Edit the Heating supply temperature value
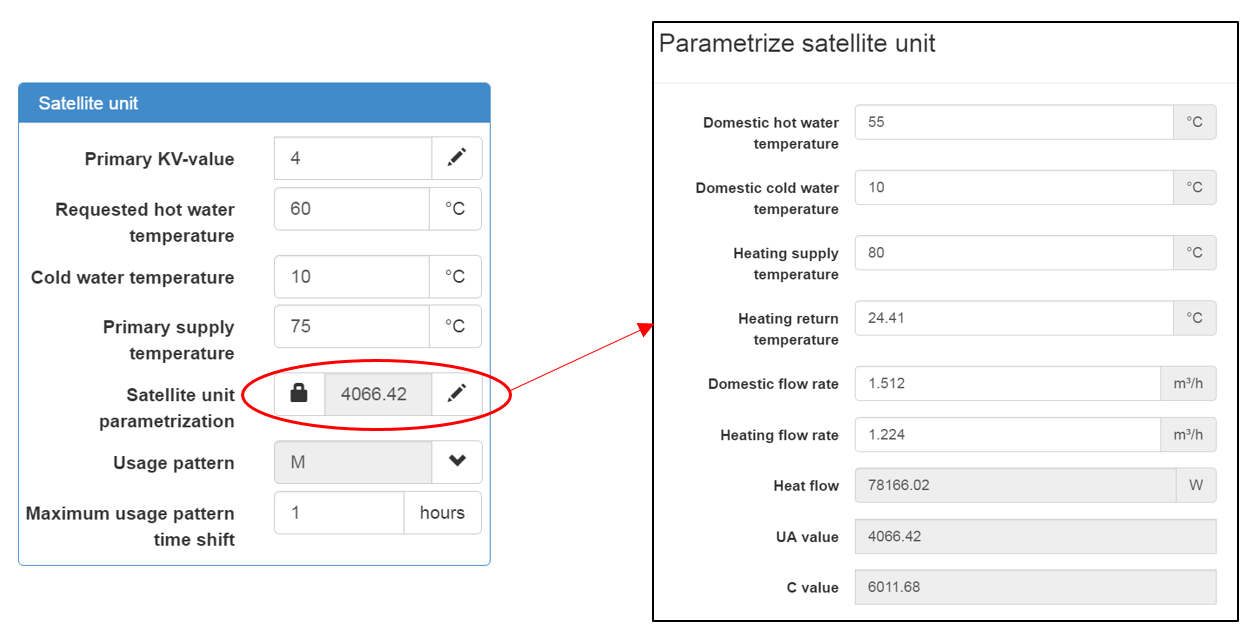 tap(1013, 253)
